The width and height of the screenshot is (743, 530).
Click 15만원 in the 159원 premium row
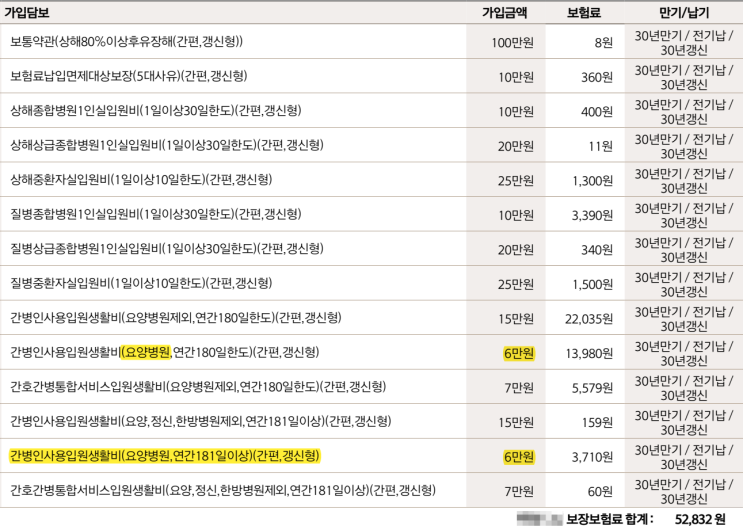pos(516,422)
